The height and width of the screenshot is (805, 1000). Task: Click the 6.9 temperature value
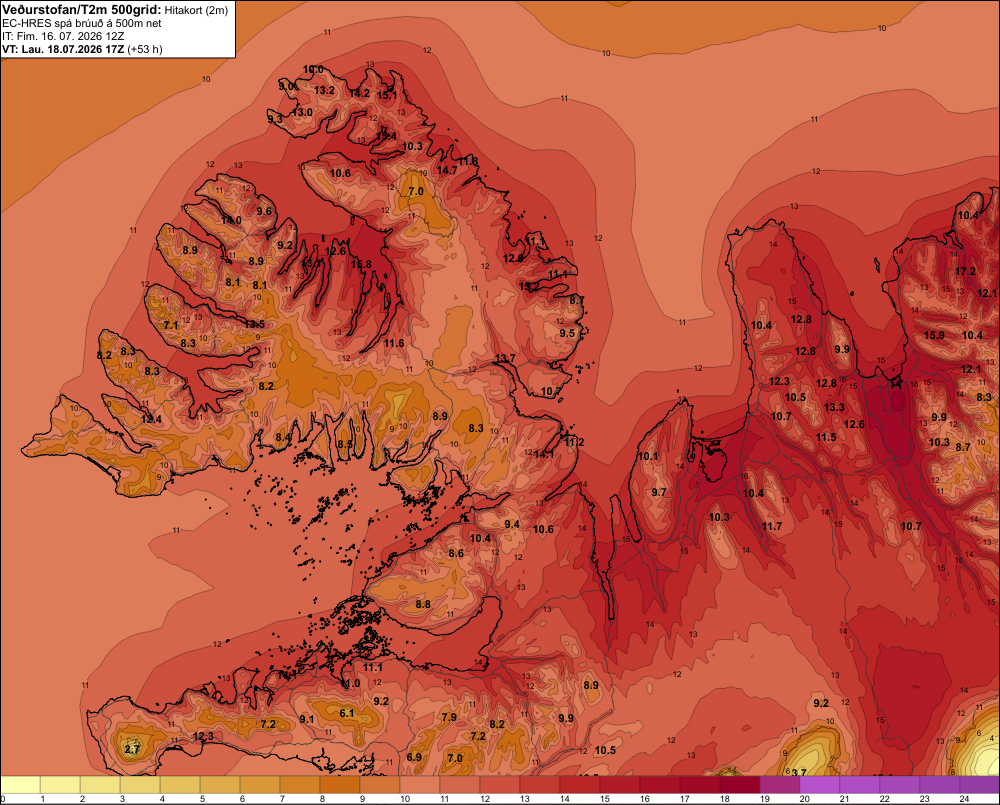tap(414, 757)
